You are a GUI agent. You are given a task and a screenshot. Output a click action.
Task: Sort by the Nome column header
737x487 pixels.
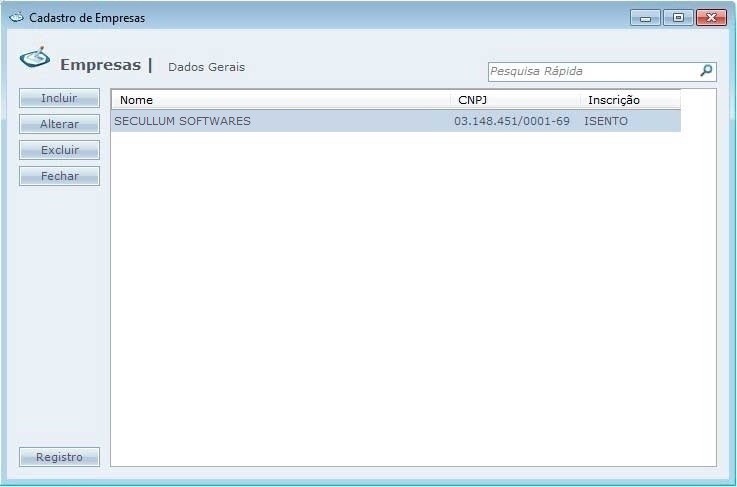[280, 100]
